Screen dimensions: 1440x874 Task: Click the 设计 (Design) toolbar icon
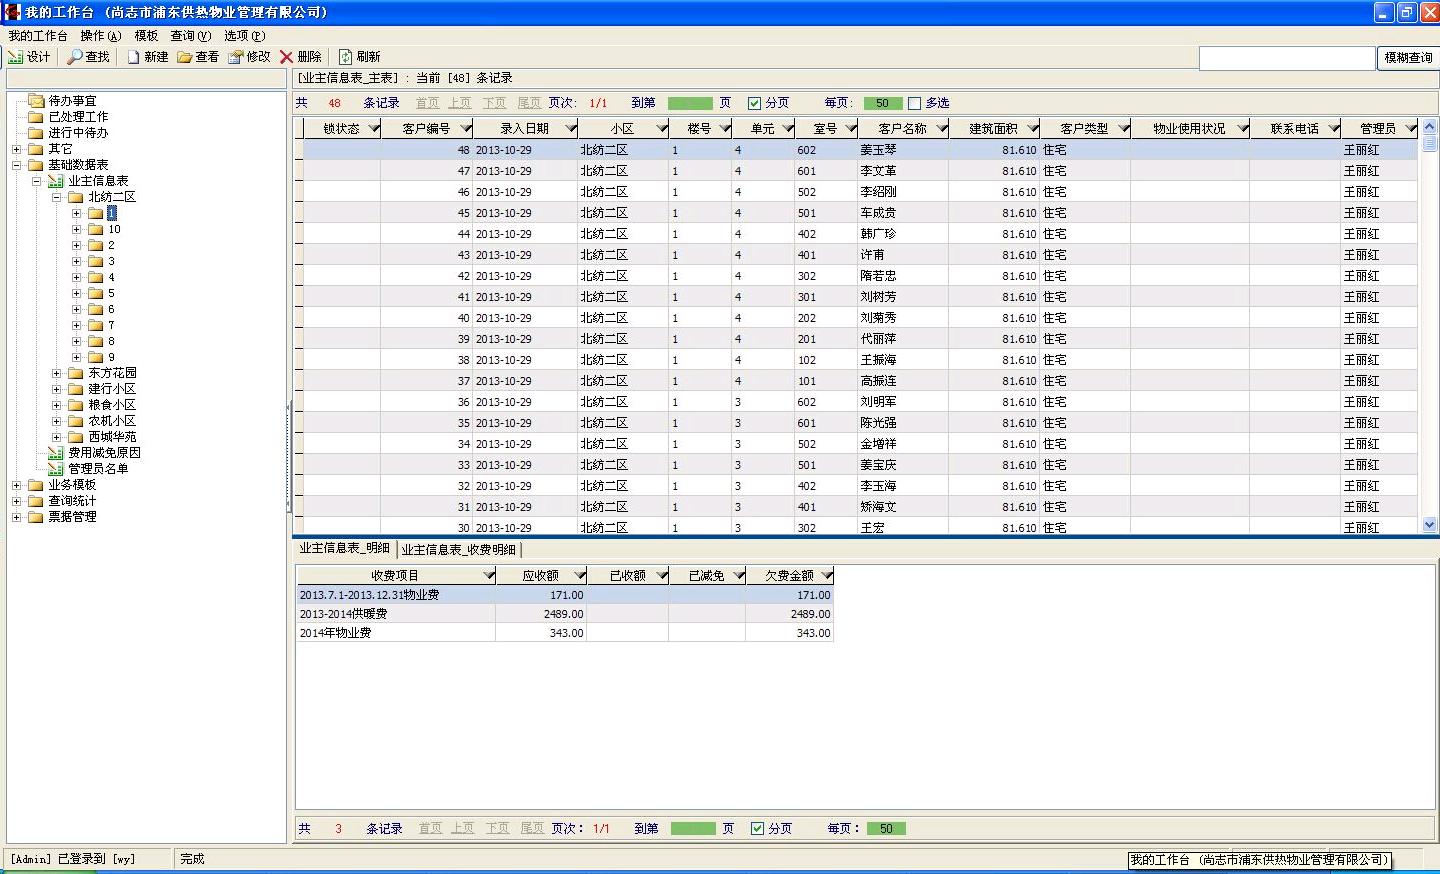point(15,57)
